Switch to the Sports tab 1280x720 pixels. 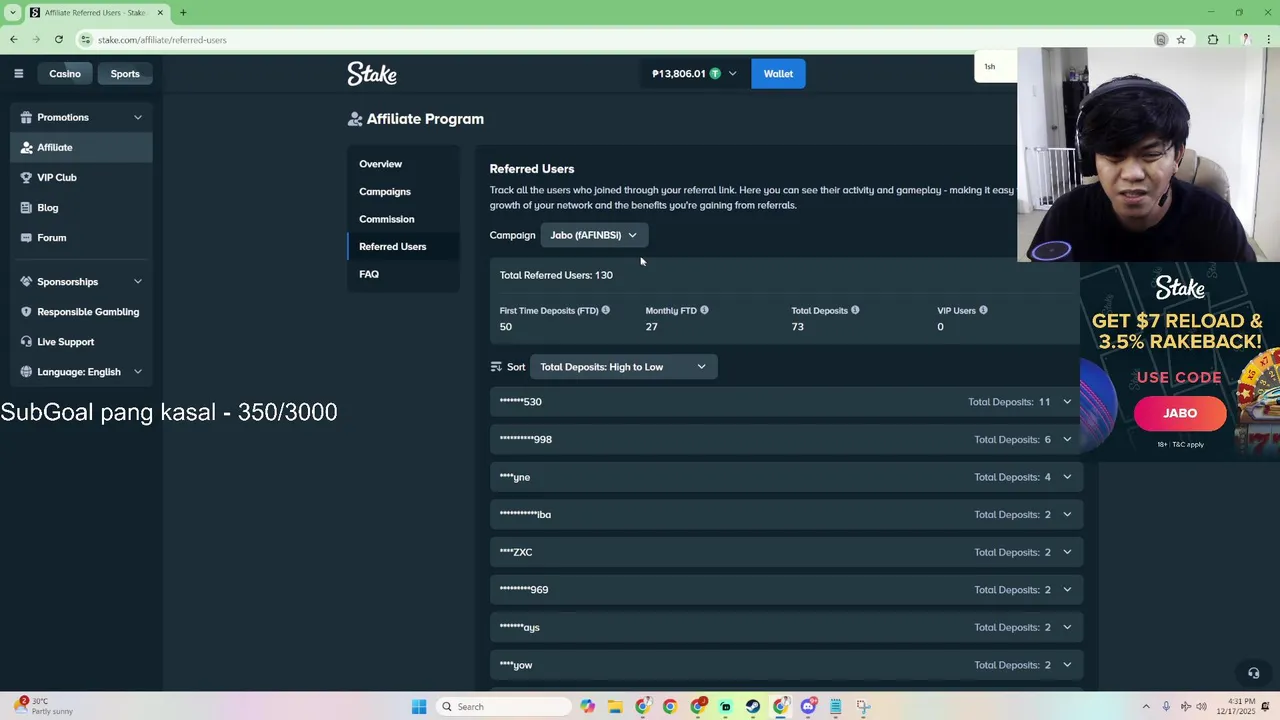(x=125, y=73)
